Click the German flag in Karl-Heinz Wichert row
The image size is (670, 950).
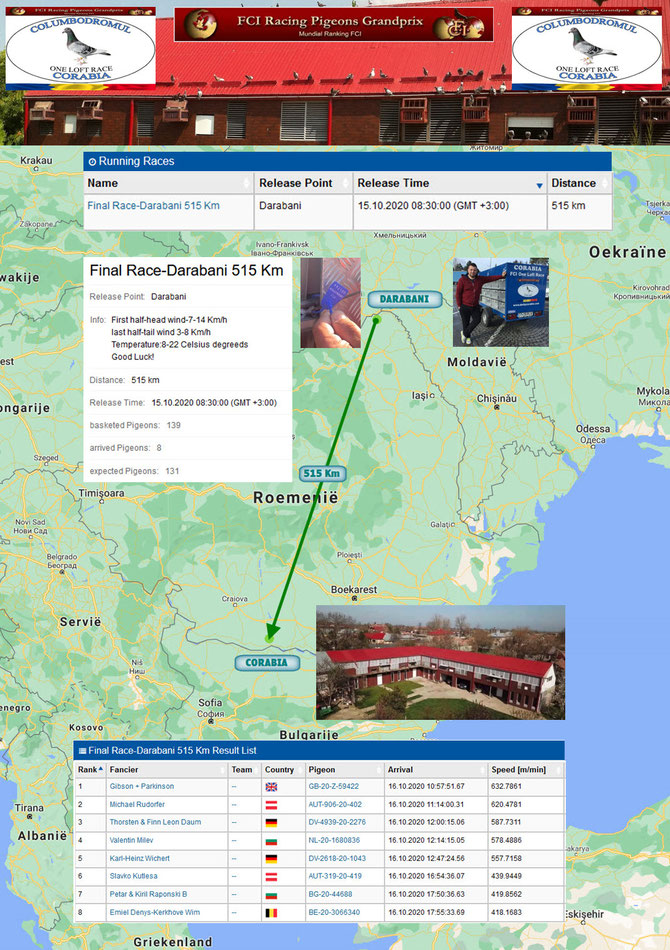(271, 859)
